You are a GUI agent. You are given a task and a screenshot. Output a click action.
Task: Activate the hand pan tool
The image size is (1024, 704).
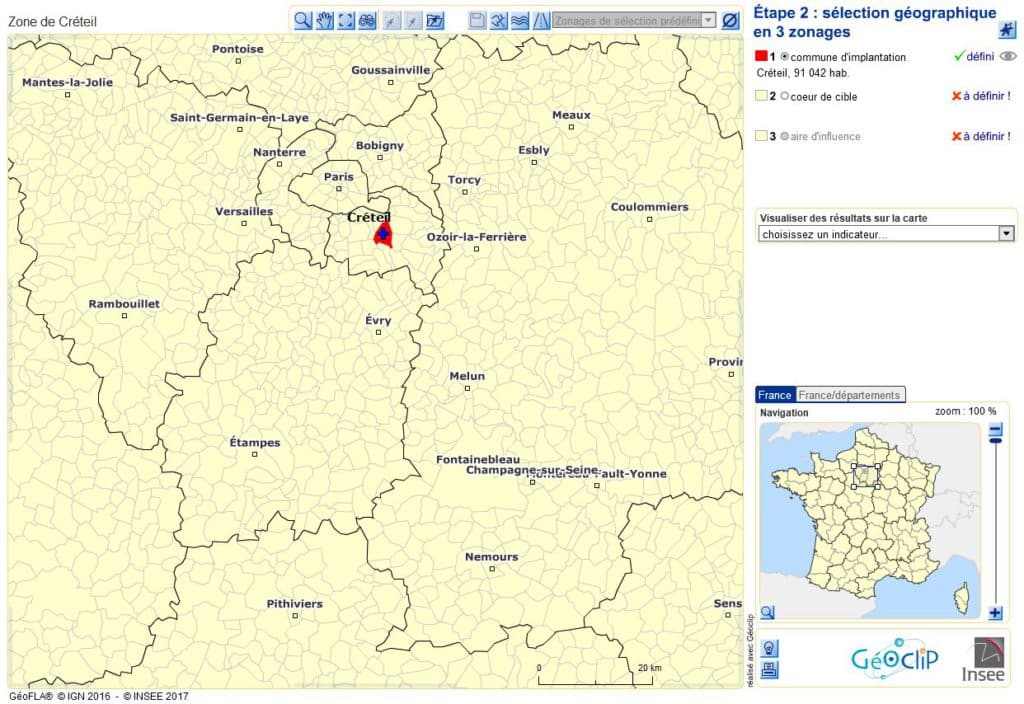[x=324, y=20]
